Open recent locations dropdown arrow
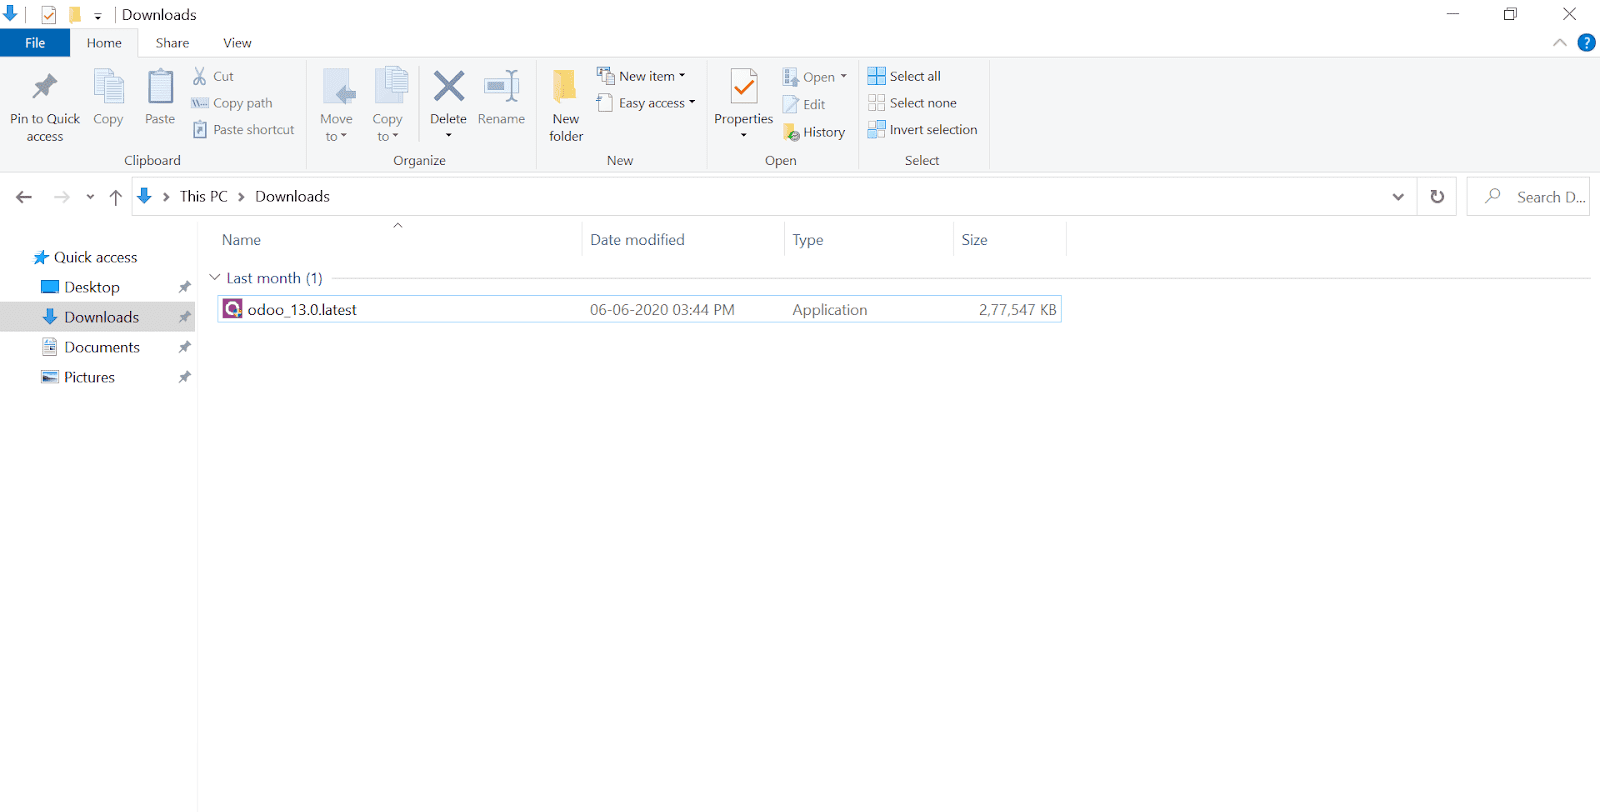Screen dimensions: 1600x812 click(x=90, y=197)
